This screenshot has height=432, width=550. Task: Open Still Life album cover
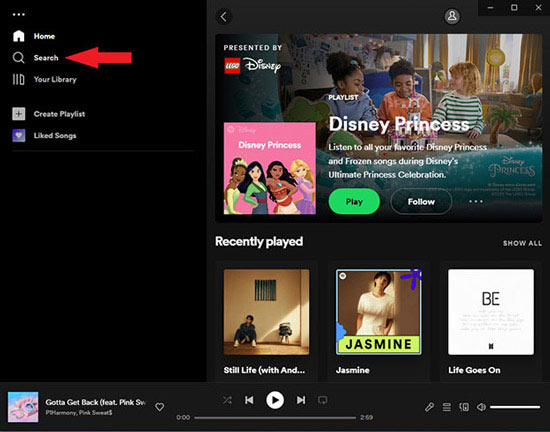267,312
